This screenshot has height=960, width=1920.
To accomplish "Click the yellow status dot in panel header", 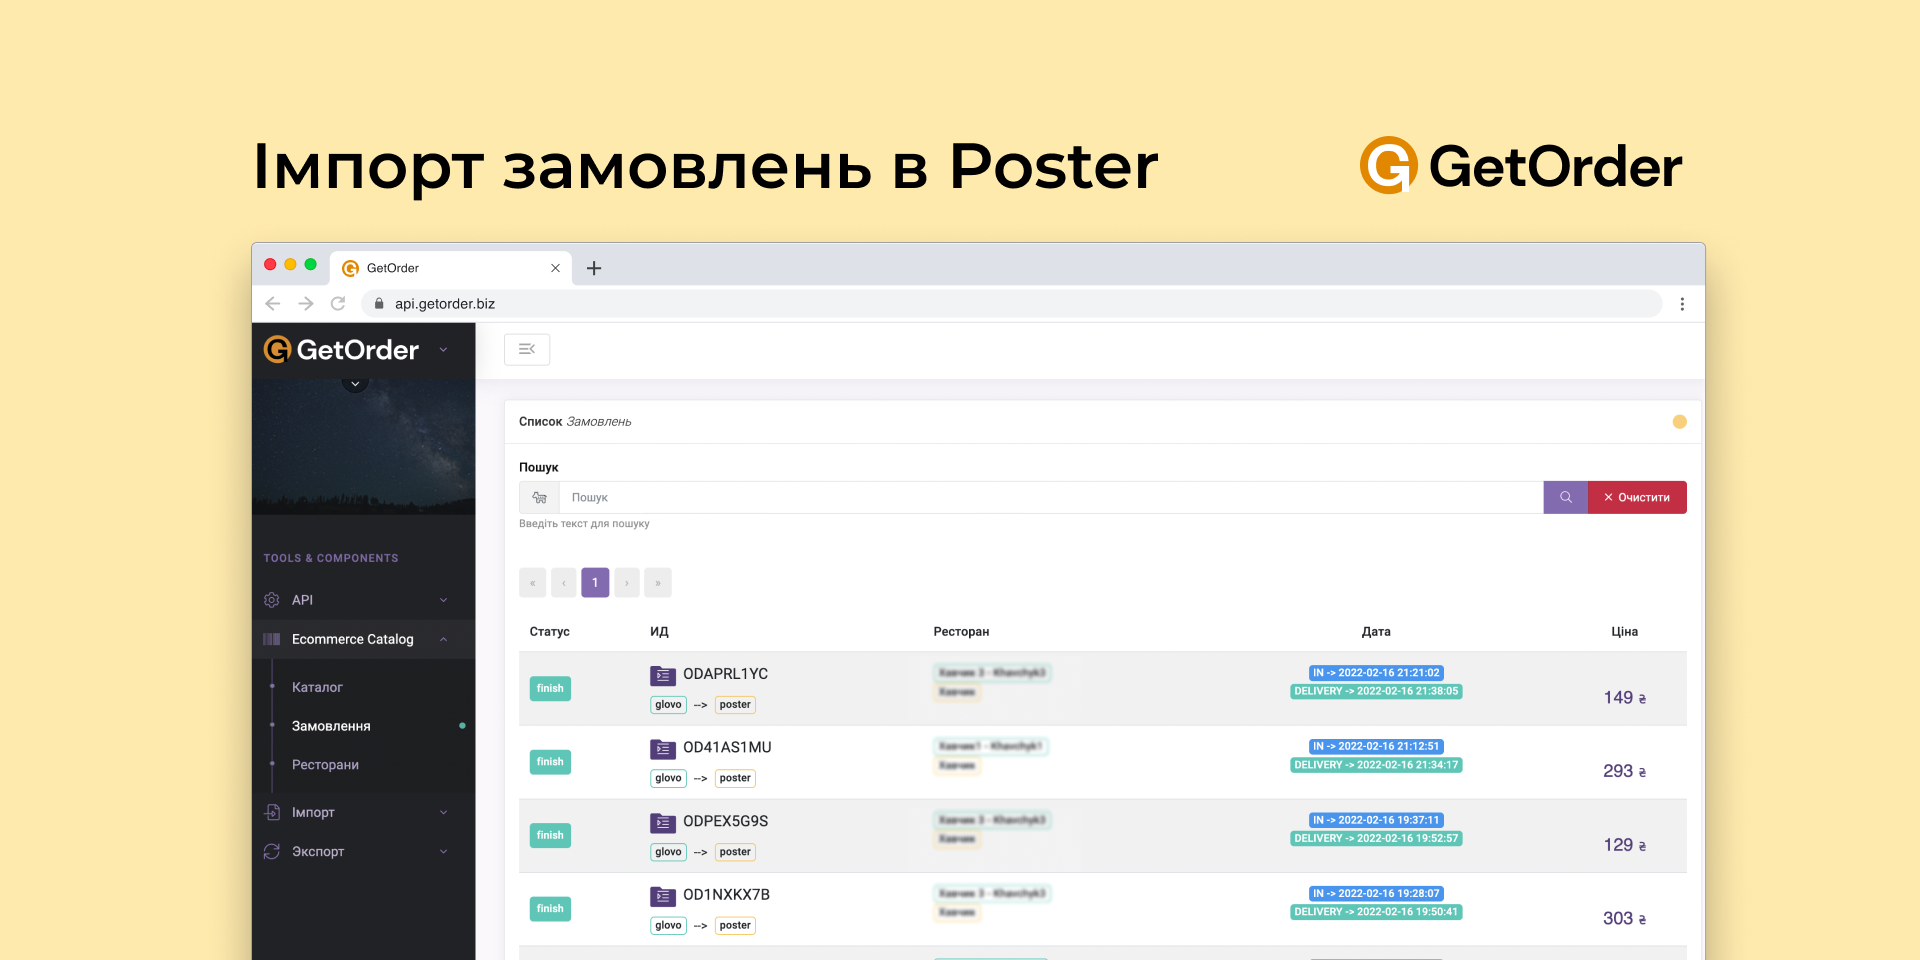I will tap(1680, 422).
